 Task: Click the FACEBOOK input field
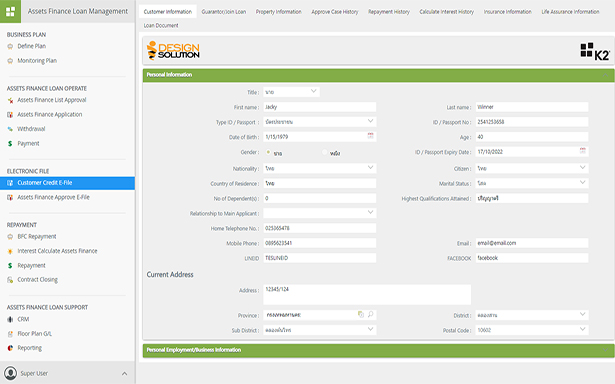pyautogui.click(x=532, y=258)
